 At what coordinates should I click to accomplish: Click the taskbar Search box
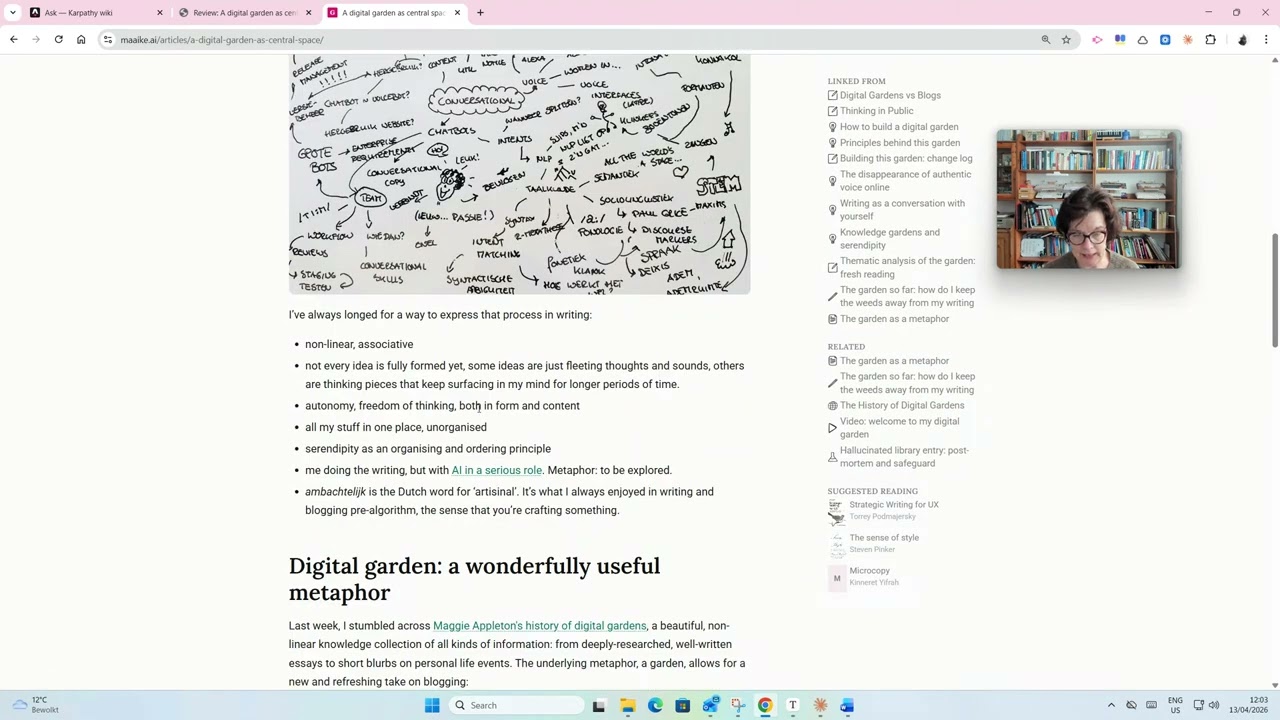click(515, 705)
